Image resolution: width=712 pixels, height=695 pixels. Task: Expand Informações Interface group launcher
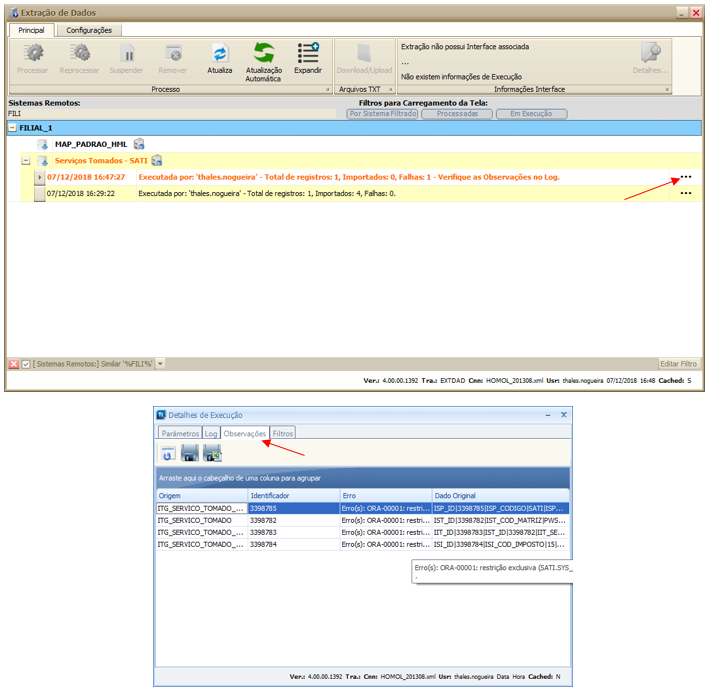667,89
